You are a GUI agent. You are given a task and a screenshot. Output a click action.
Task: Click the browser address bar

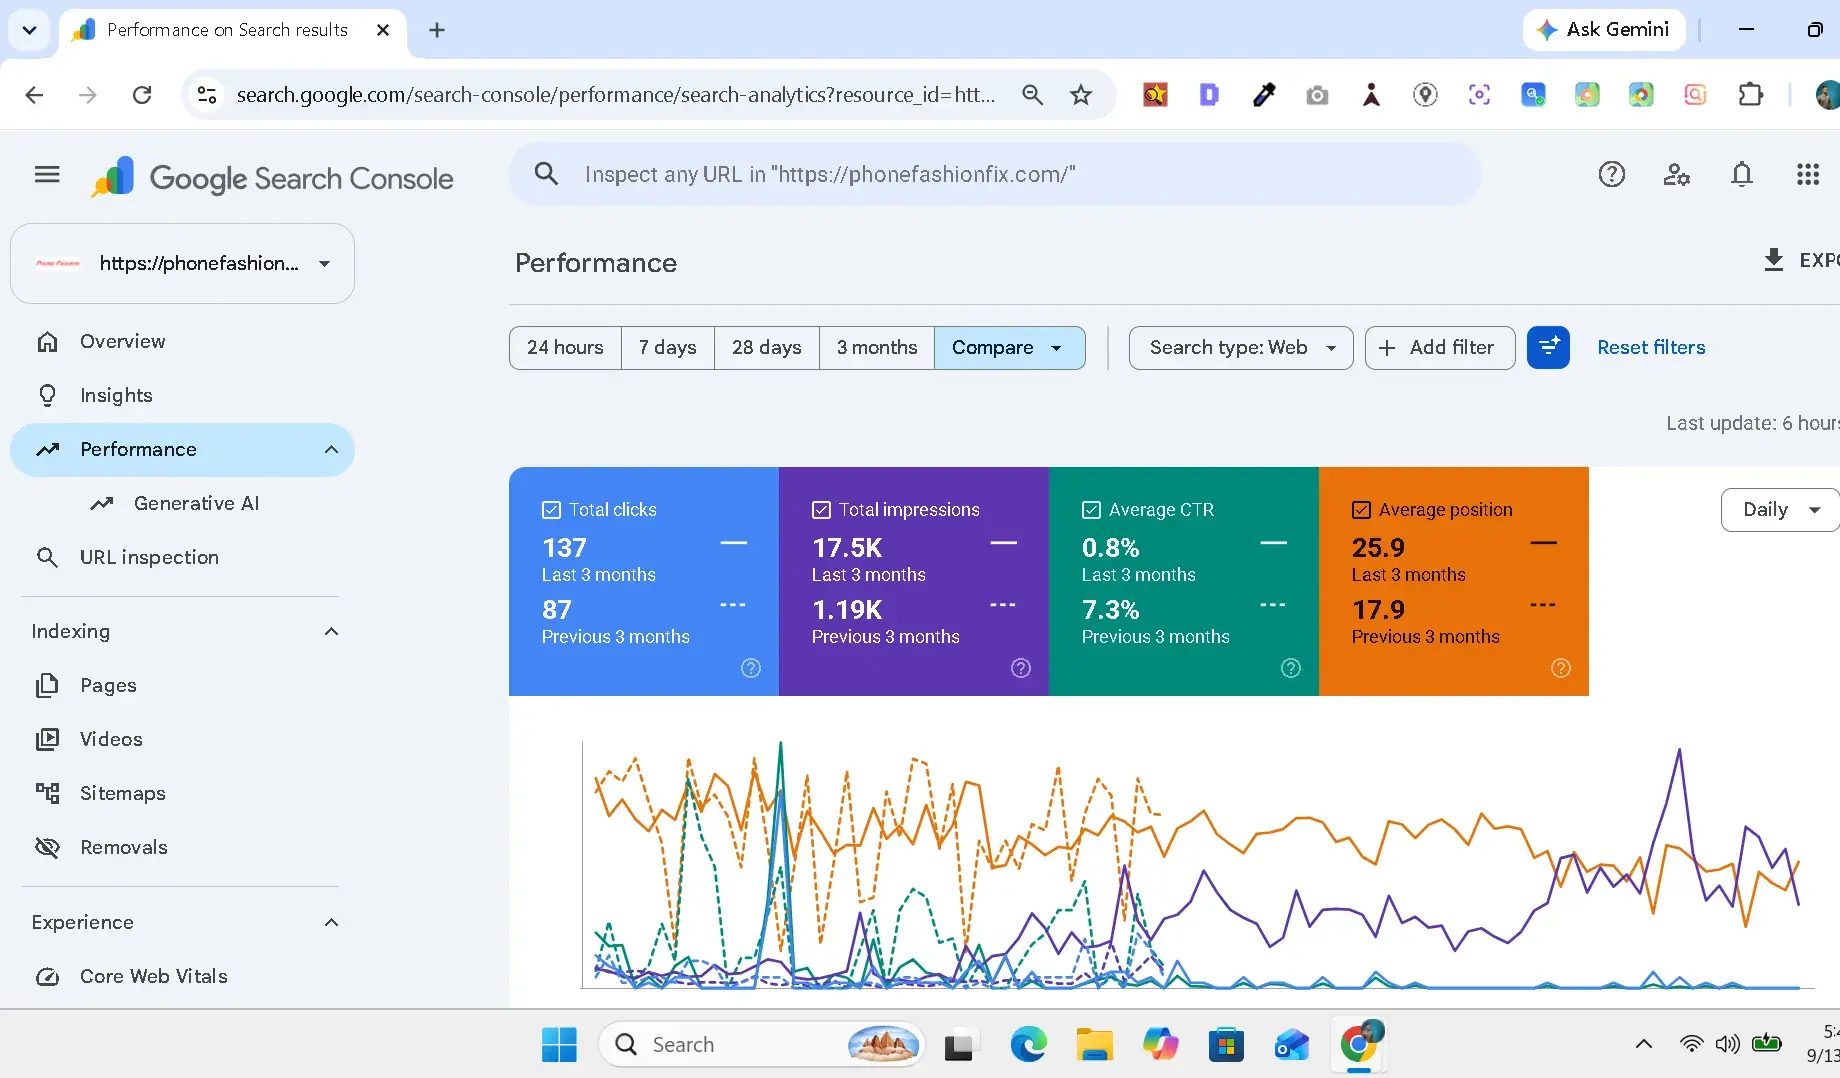pos(615,95)
